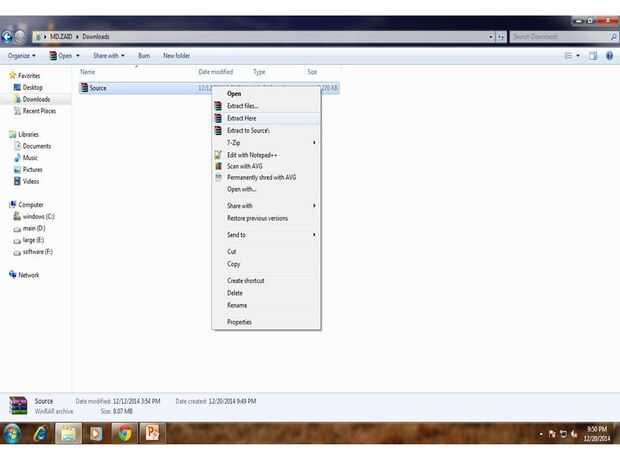Click the taskbar clock and date

coord(596,434)
